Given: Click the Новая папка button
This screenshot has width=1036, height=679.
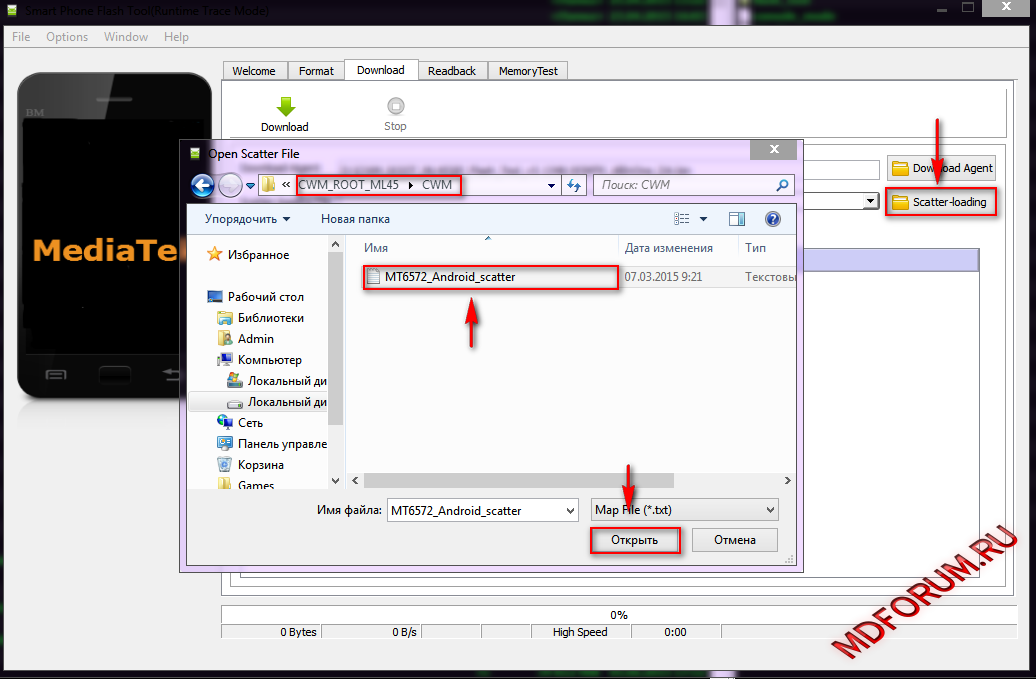Looking at the screenshot, I should coord(355,219).
